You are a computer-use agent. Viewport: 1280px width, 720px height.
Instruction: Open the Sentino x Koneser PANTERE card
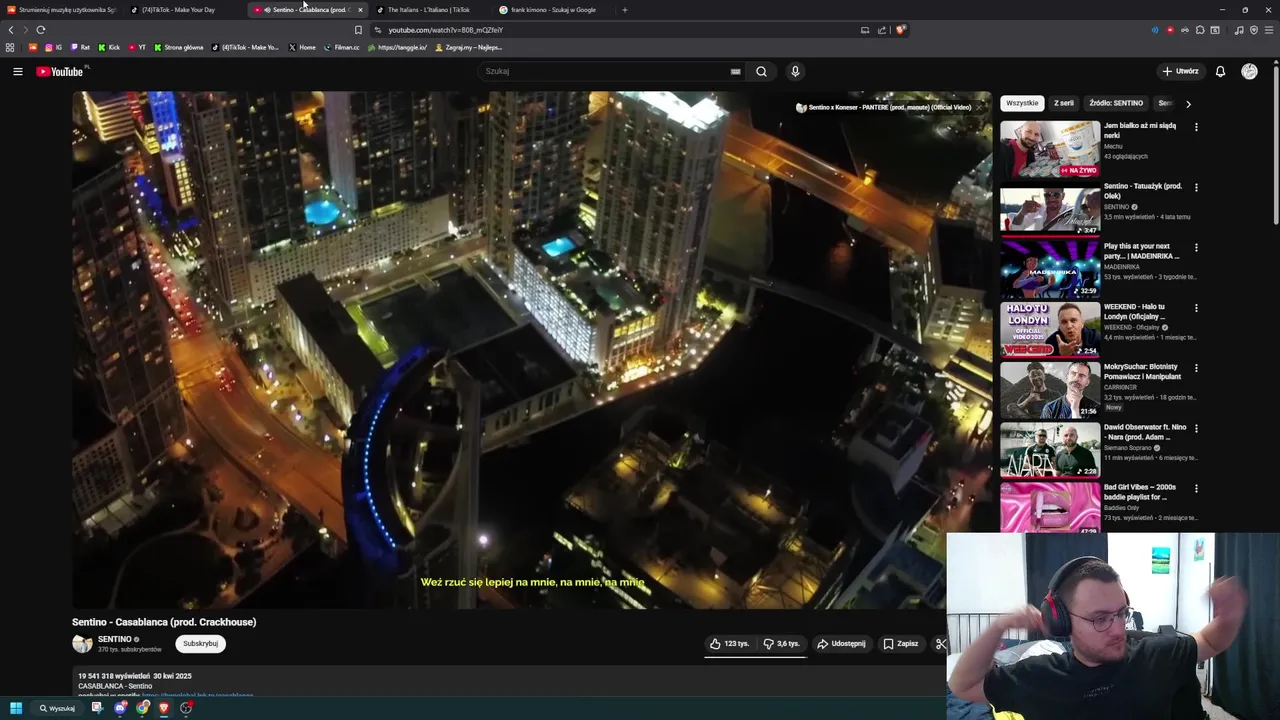(884, 107)
